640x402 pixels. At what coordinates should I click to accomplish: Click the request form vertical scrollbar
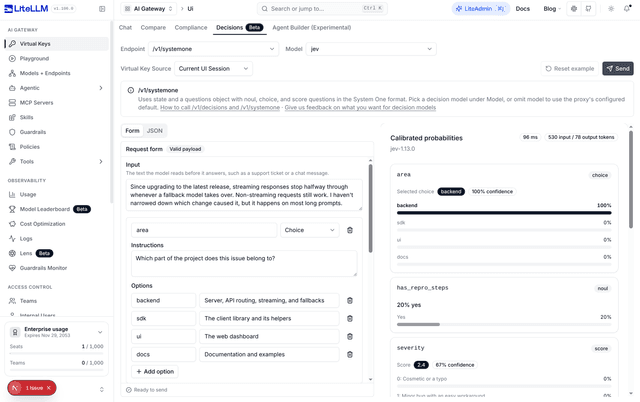pos(370,208)
